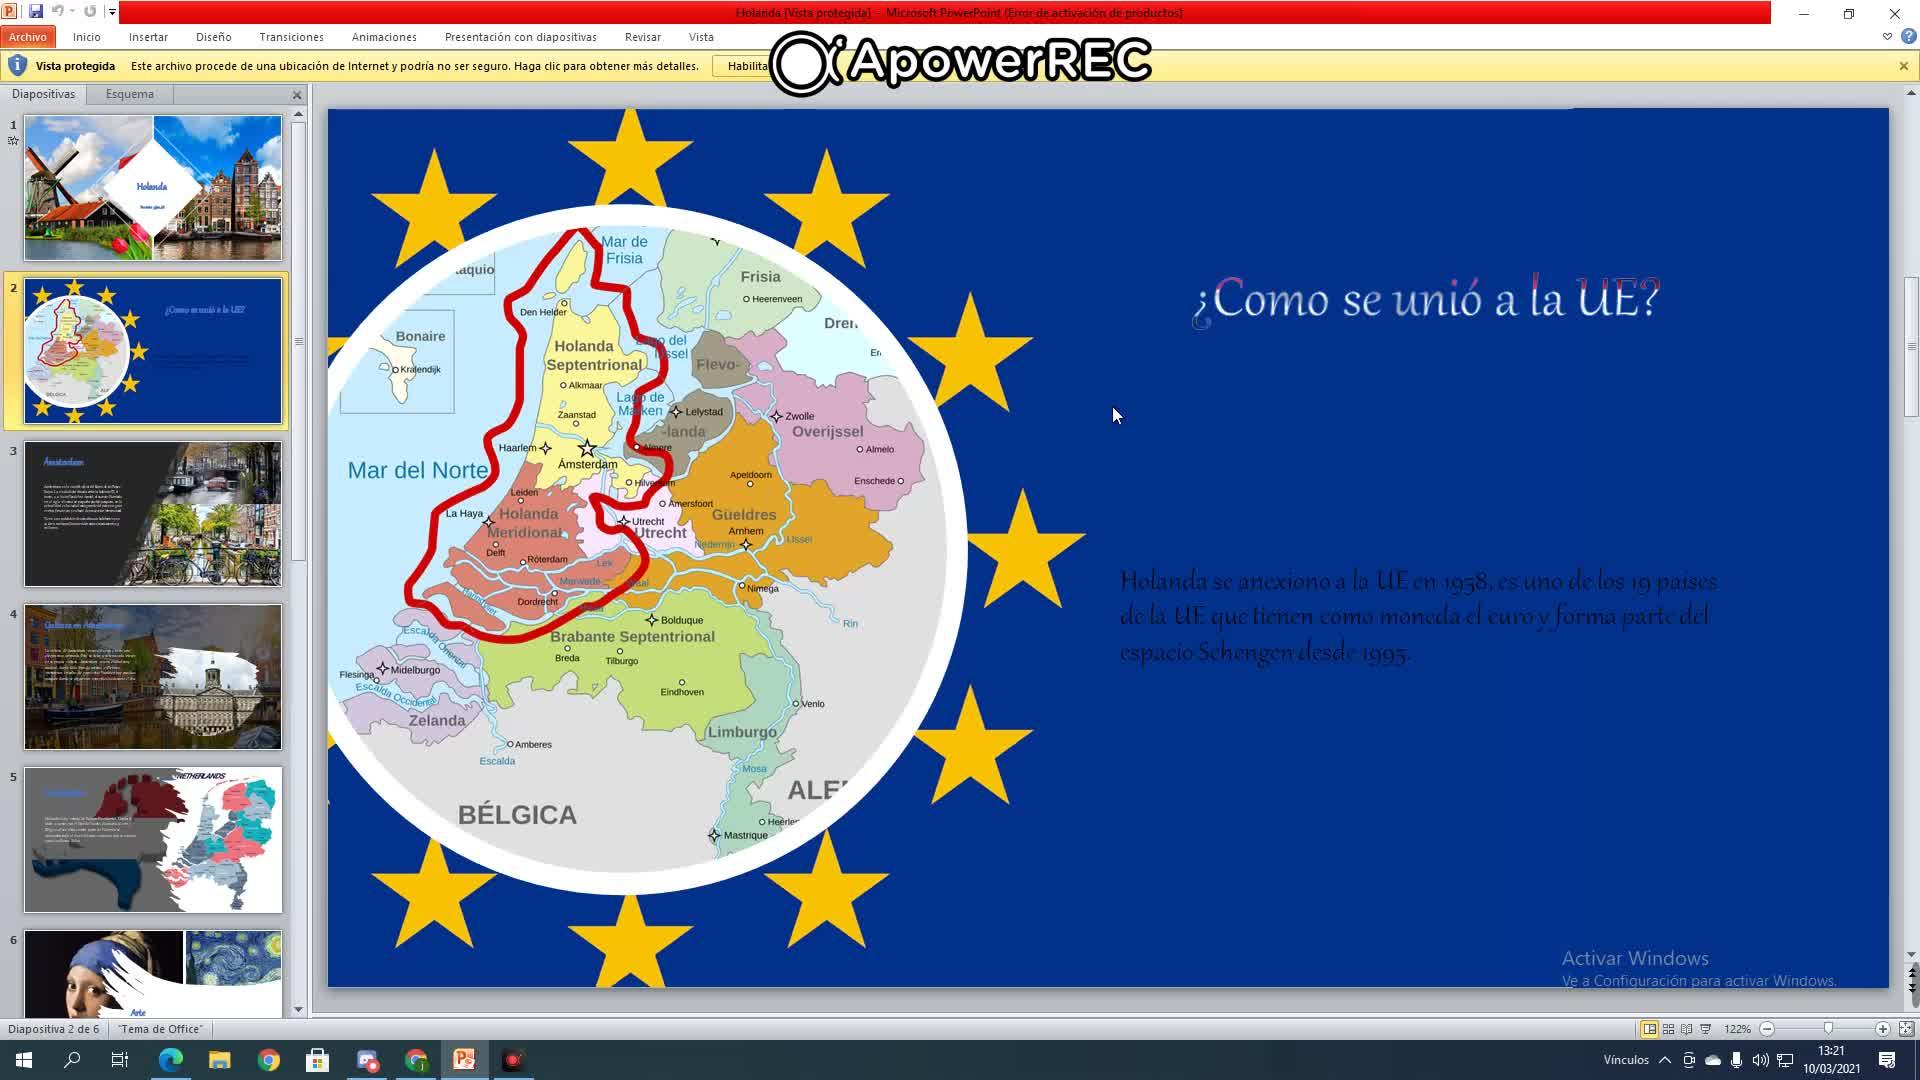The image size is (1920, 1080).
Task: Open the Transiciones ribbon tab
Action: 291,37
